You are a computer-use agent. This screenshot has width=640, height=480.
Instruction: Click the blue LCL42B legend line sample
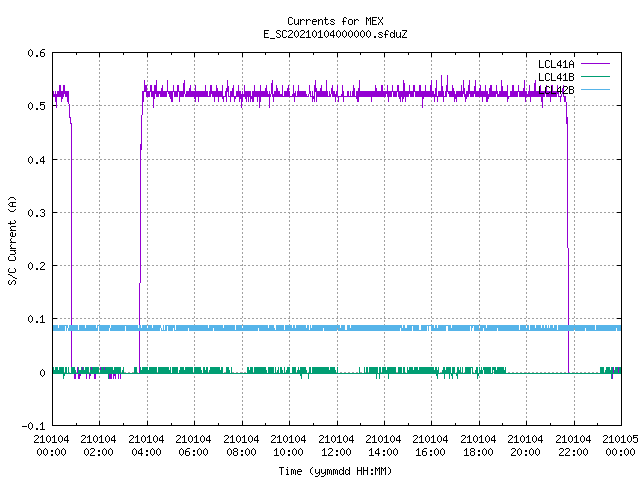click(x=595, y=89)
